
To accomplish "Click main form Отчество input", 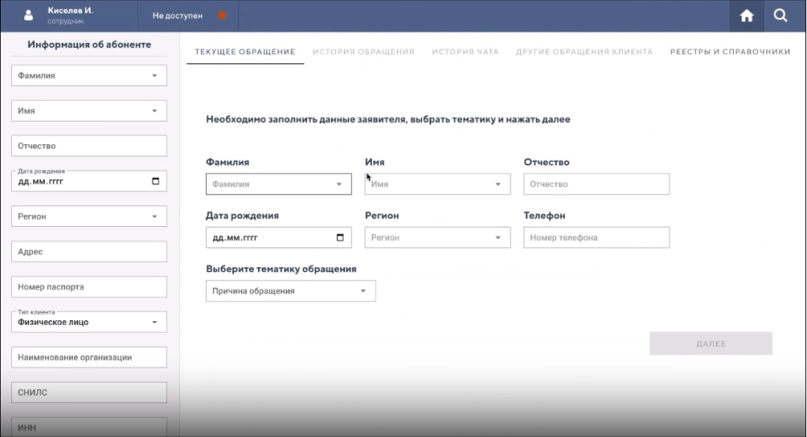I will click(x=597, y=184).
